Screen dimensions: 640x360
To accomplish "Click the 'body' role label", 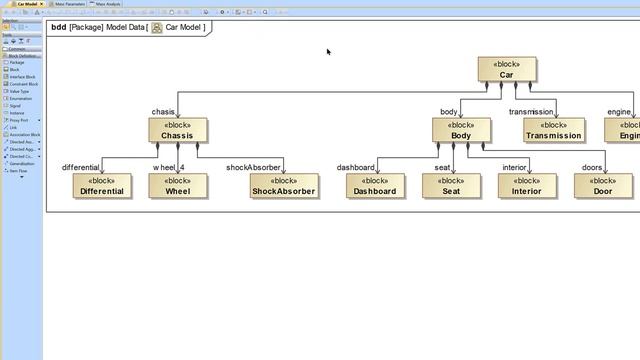I will pyautogui.click(x=449, y=111).
